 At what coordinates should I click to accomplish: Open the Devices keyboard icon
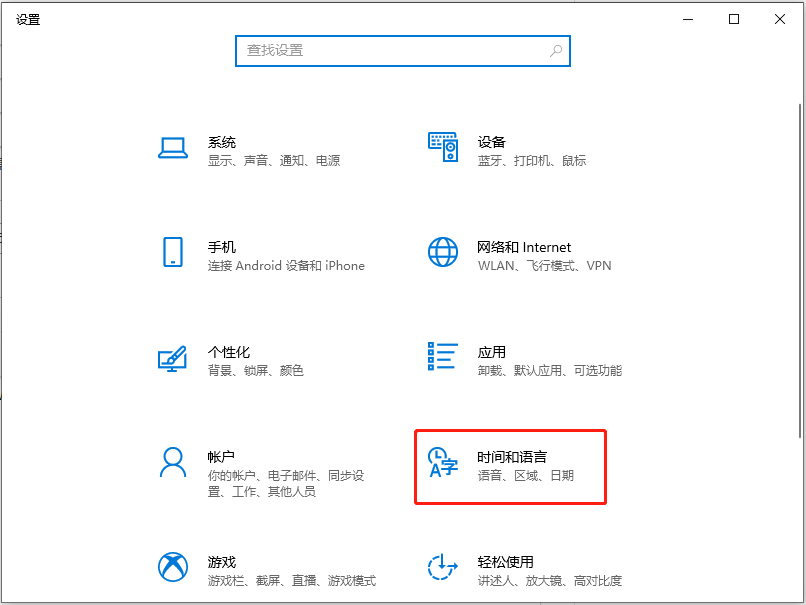point(442,147)
